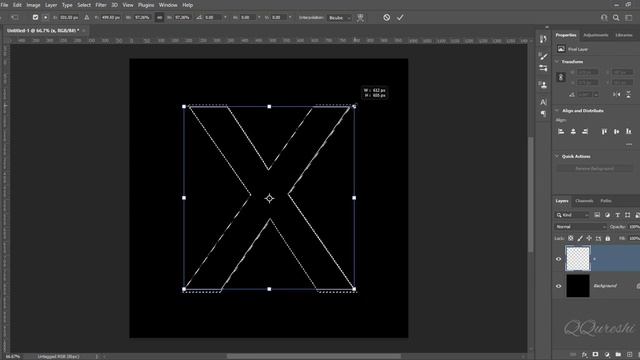
Task: Add a layer mask button
Action: coord(596,355)
